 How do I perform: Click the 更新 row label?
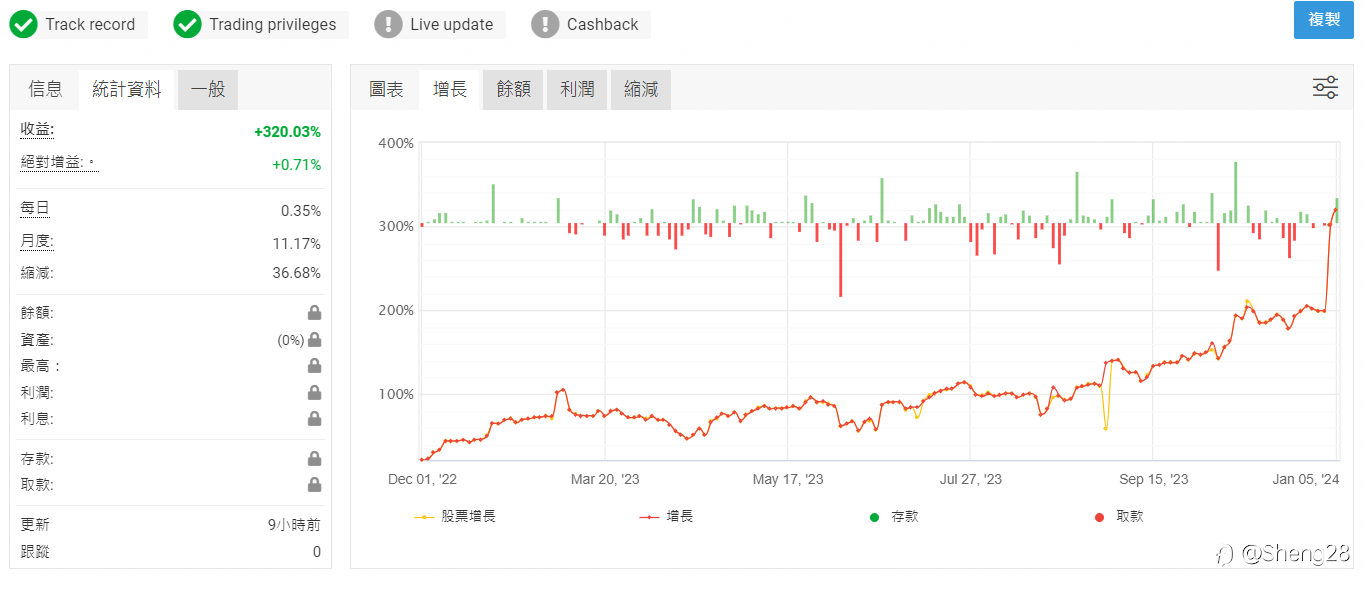35,525
